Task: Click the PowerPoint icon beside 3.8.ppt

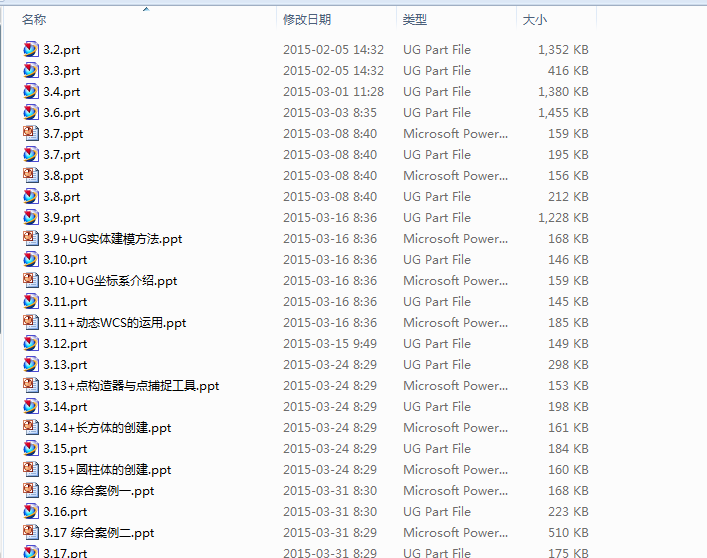Action: tap(31, 175)
